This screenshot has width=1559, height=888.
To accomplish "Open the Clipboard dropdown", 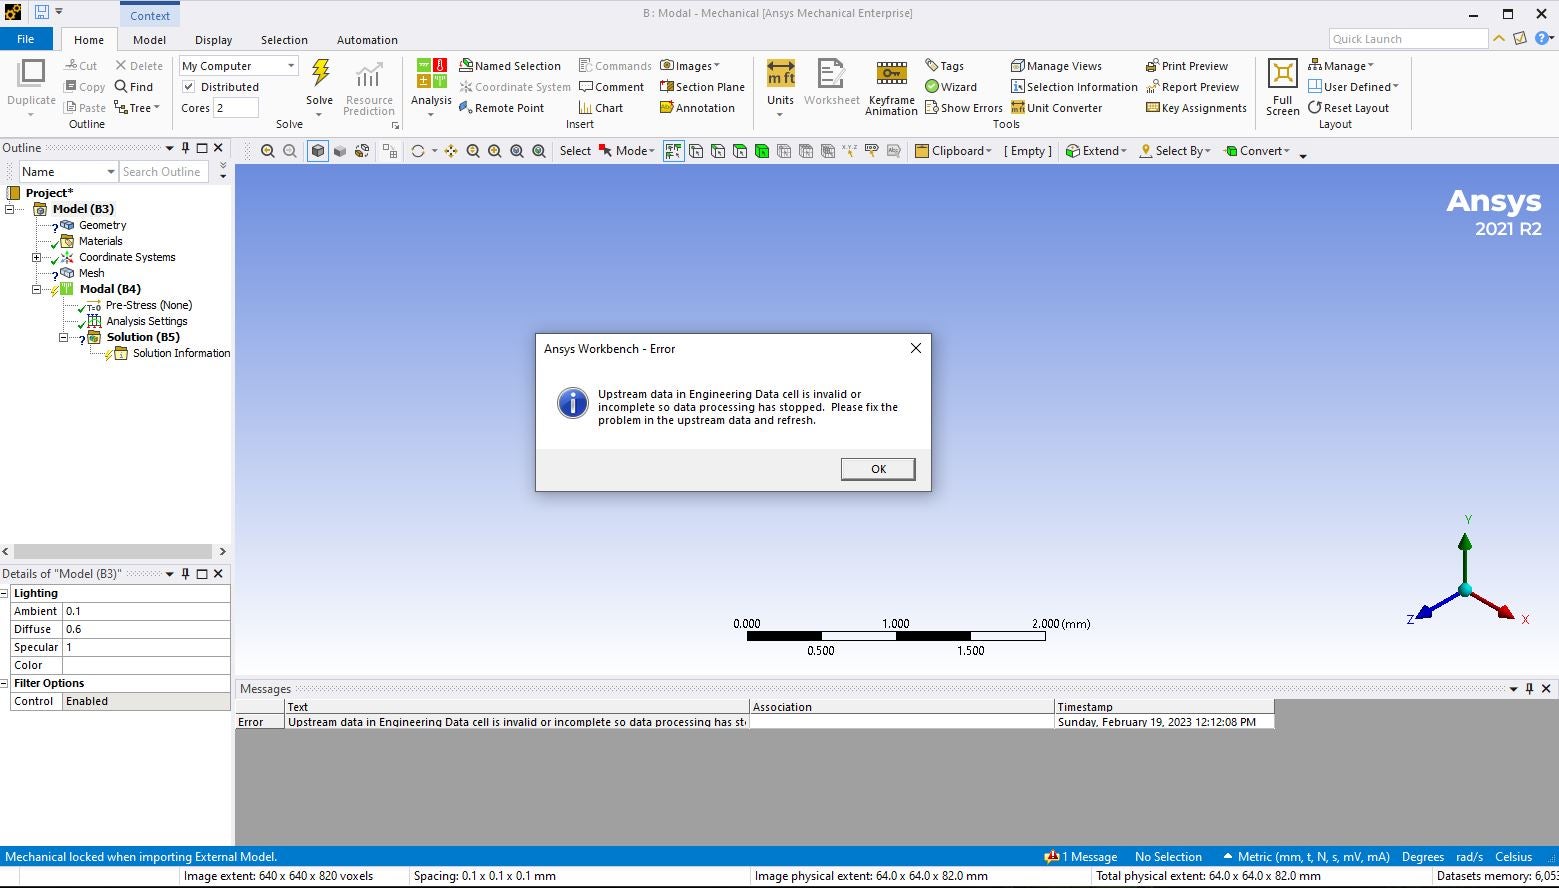I will [x=954, y=151].
